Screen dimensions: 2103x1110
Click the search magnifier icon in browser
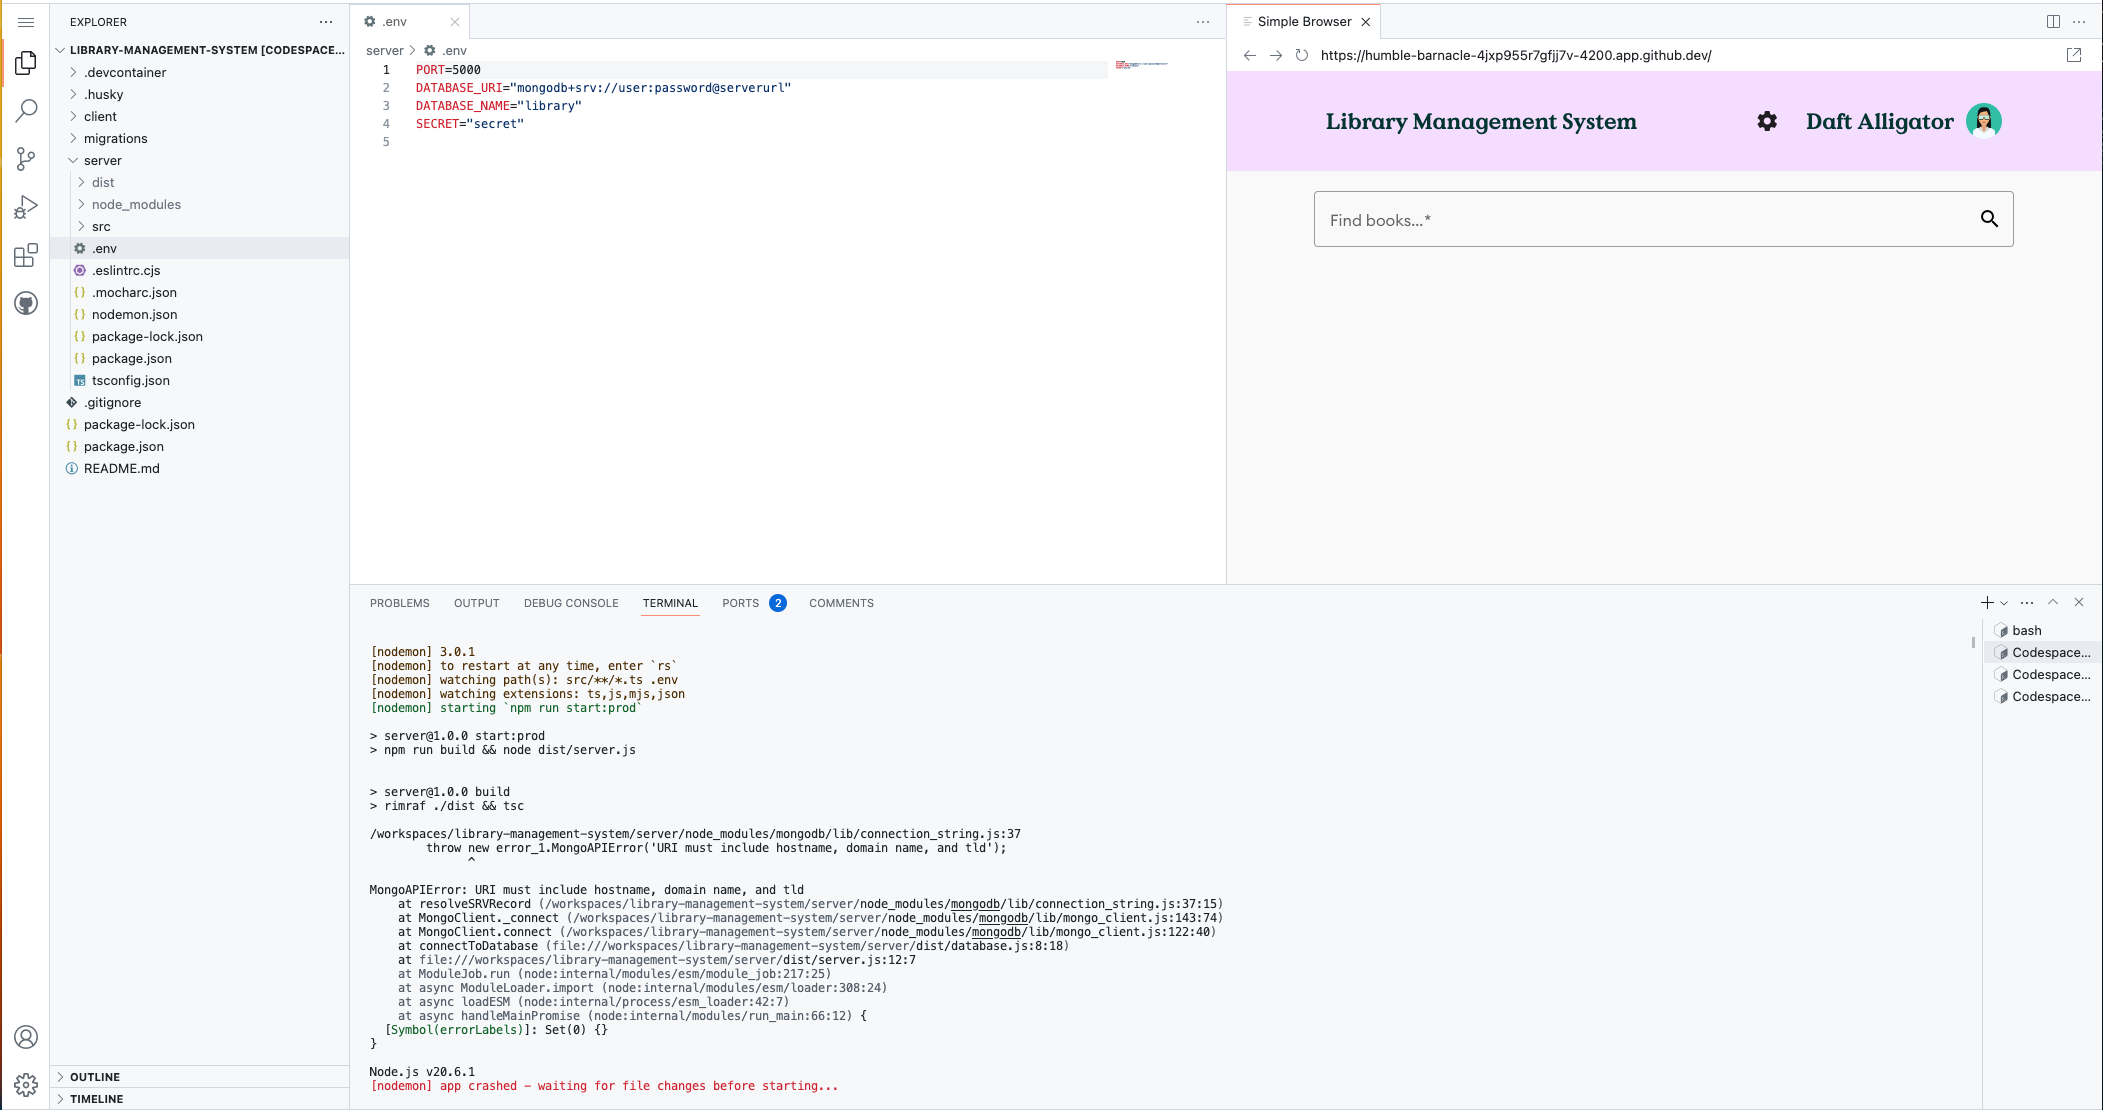1989,220
